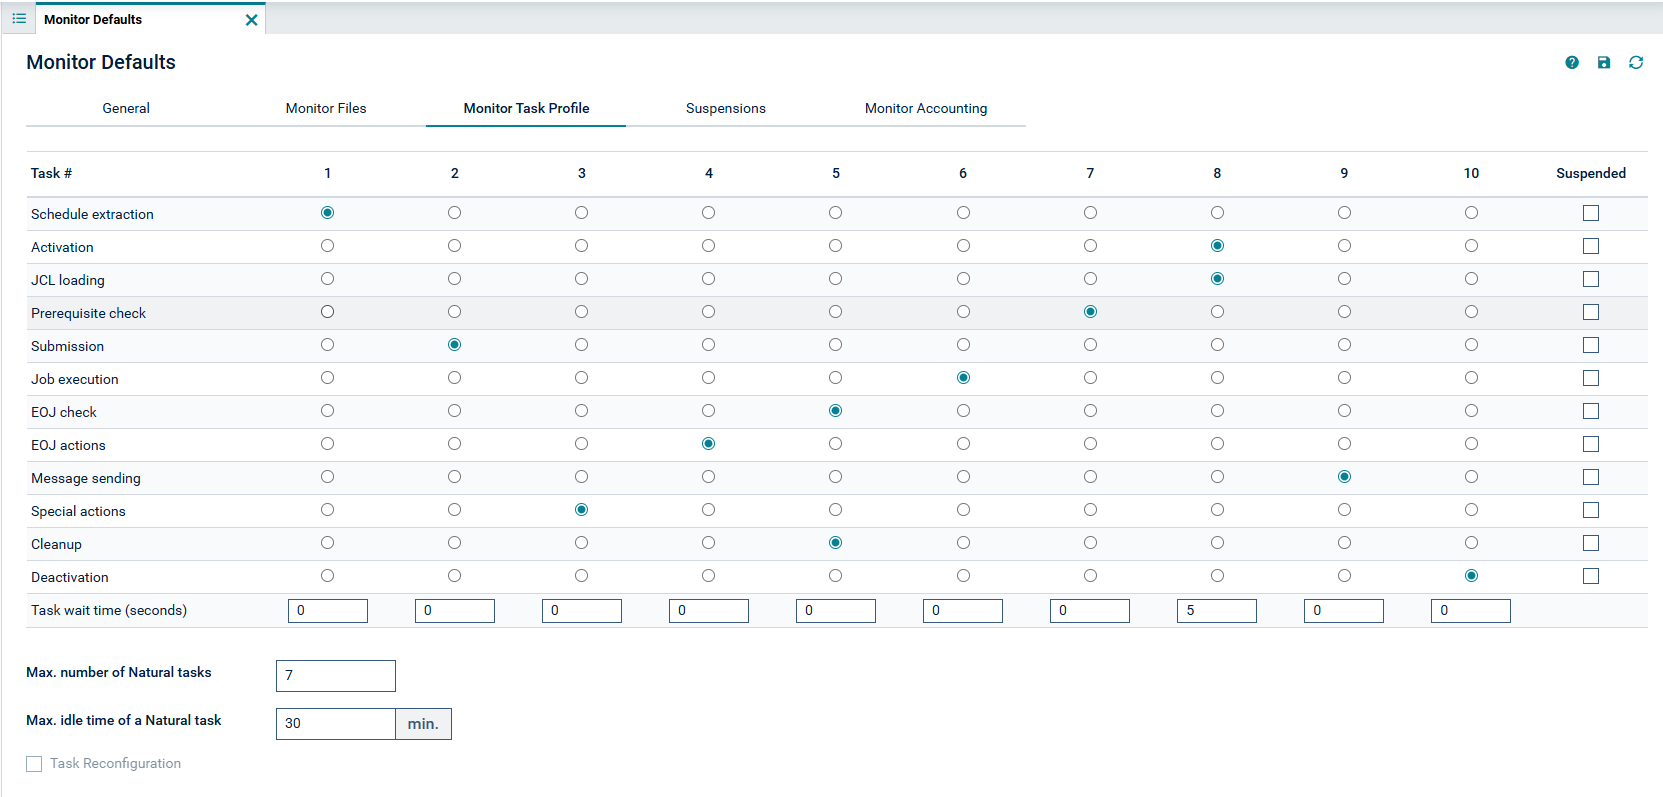Assign Special actions to task 6

(x=963, y=510)
